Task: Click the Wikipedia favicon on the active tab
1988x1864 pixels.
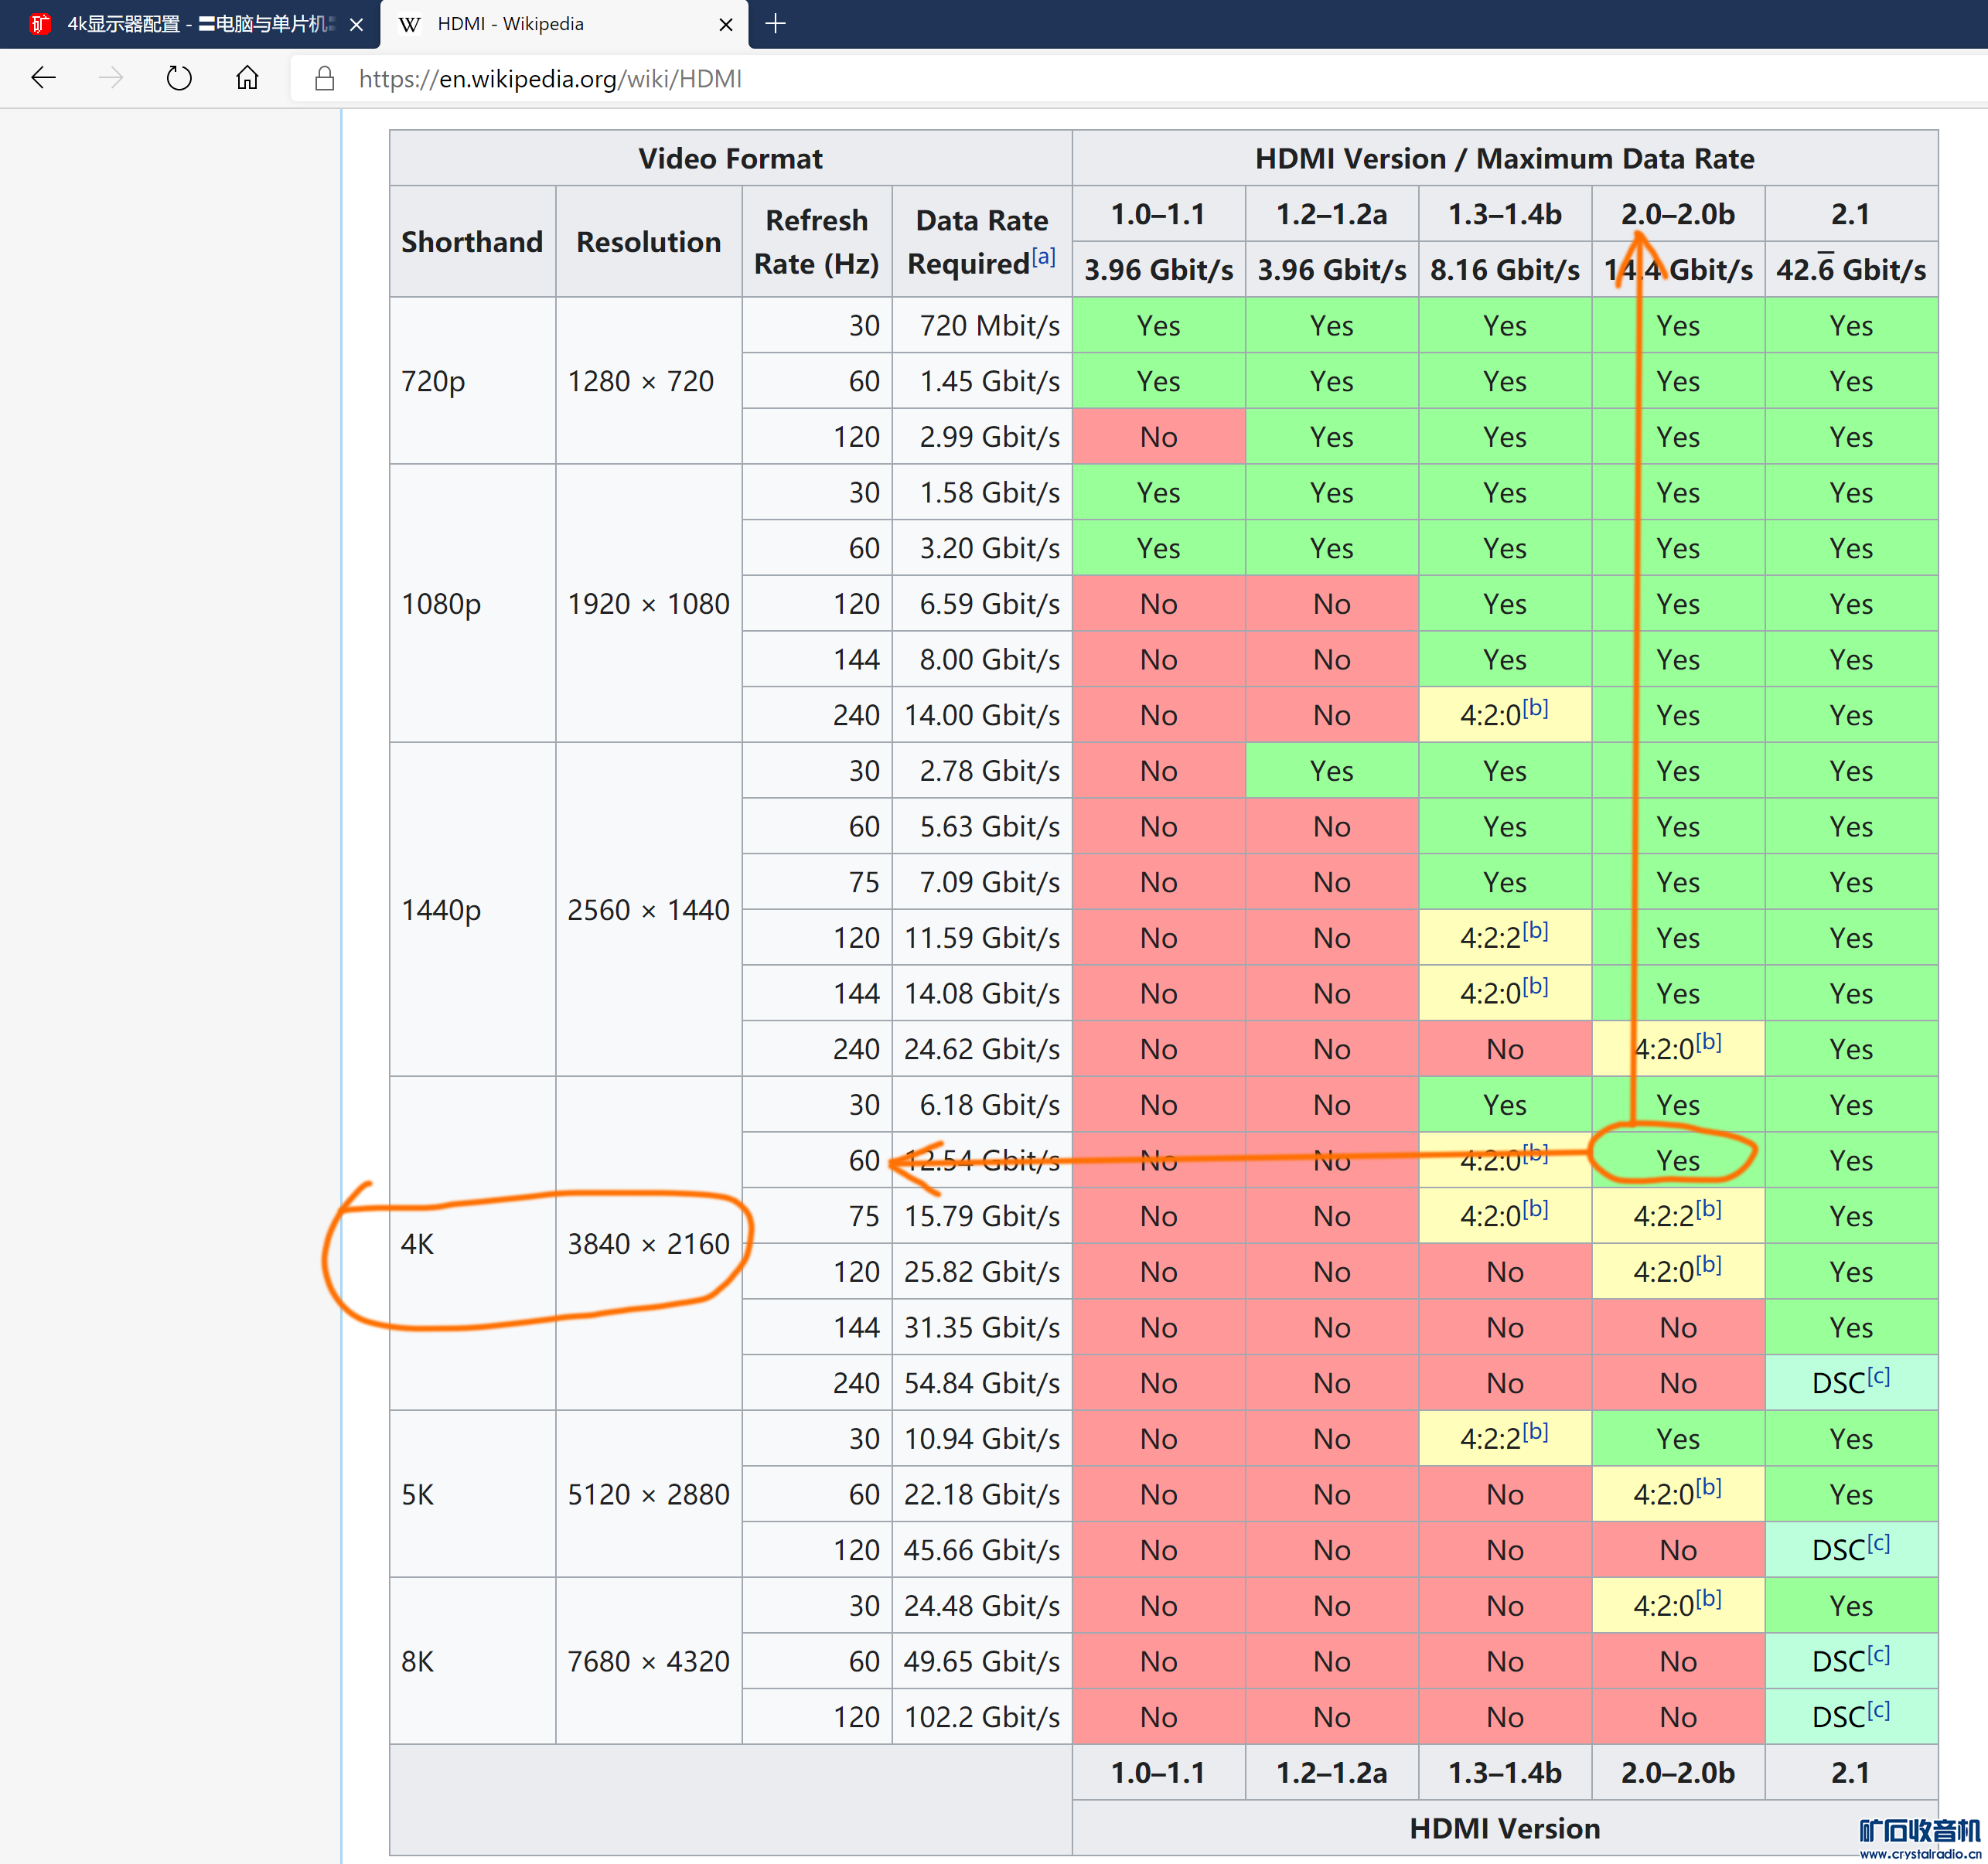Action: pyautogui.click(x=409, y=24)
